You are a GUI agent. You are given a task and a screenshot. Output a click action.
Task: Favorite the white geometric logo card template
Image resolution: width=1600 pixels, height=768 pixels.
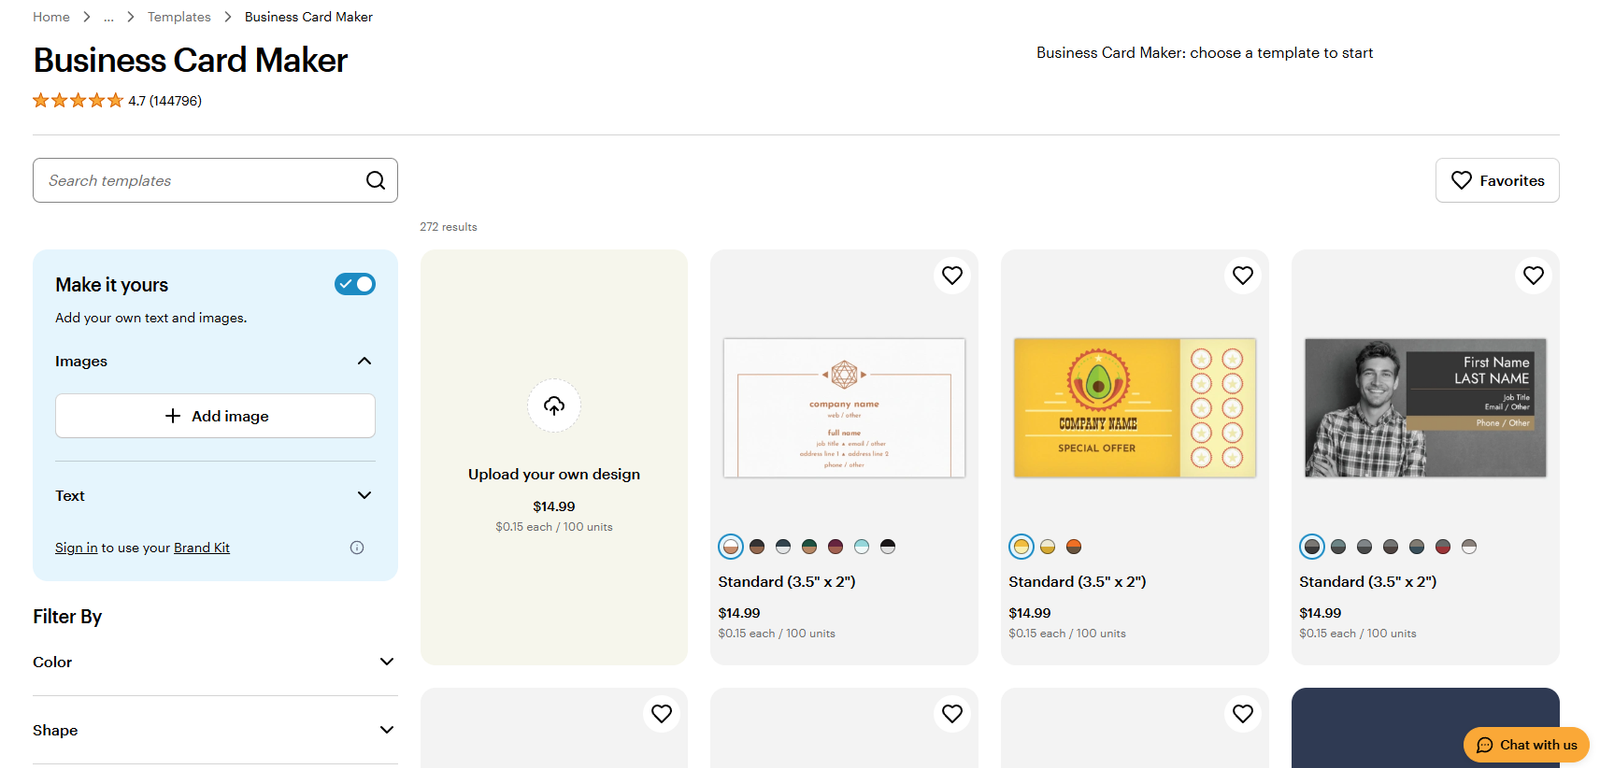pos(952,275)
